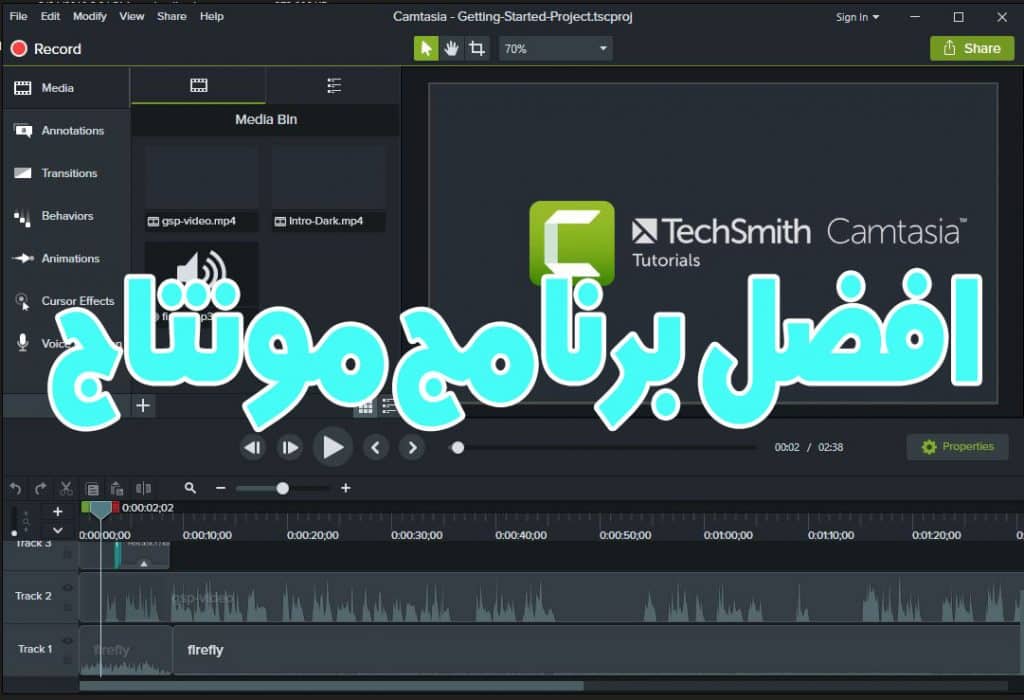The width and height of the screenshot is (1024, 700).
Task: Toggle Track 1 visibility eye icon
Action: coord(67,641)
